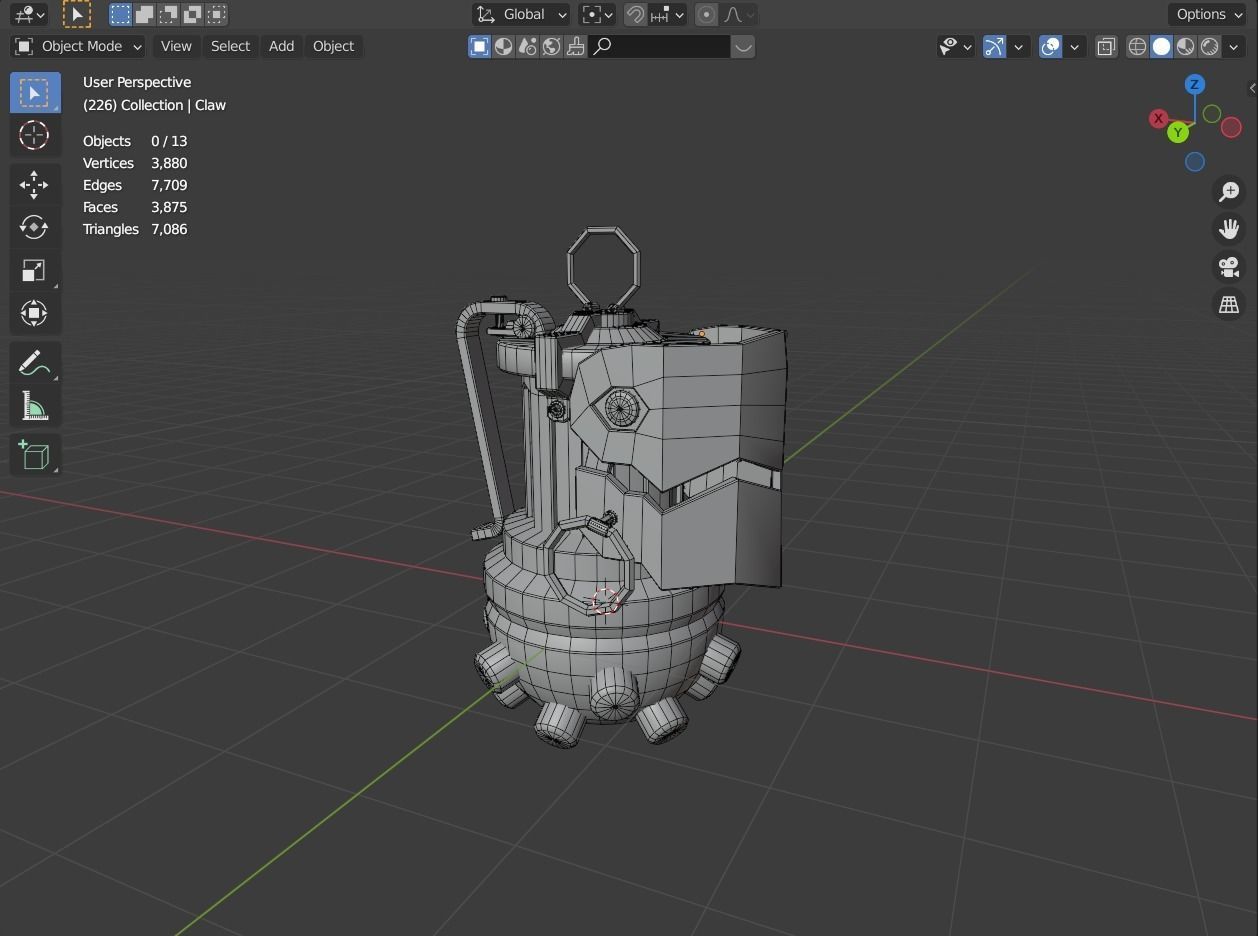This screenshot has width=1258, height=936.
Task: Set selection mode to intersect
Action: tap(217, 14)
